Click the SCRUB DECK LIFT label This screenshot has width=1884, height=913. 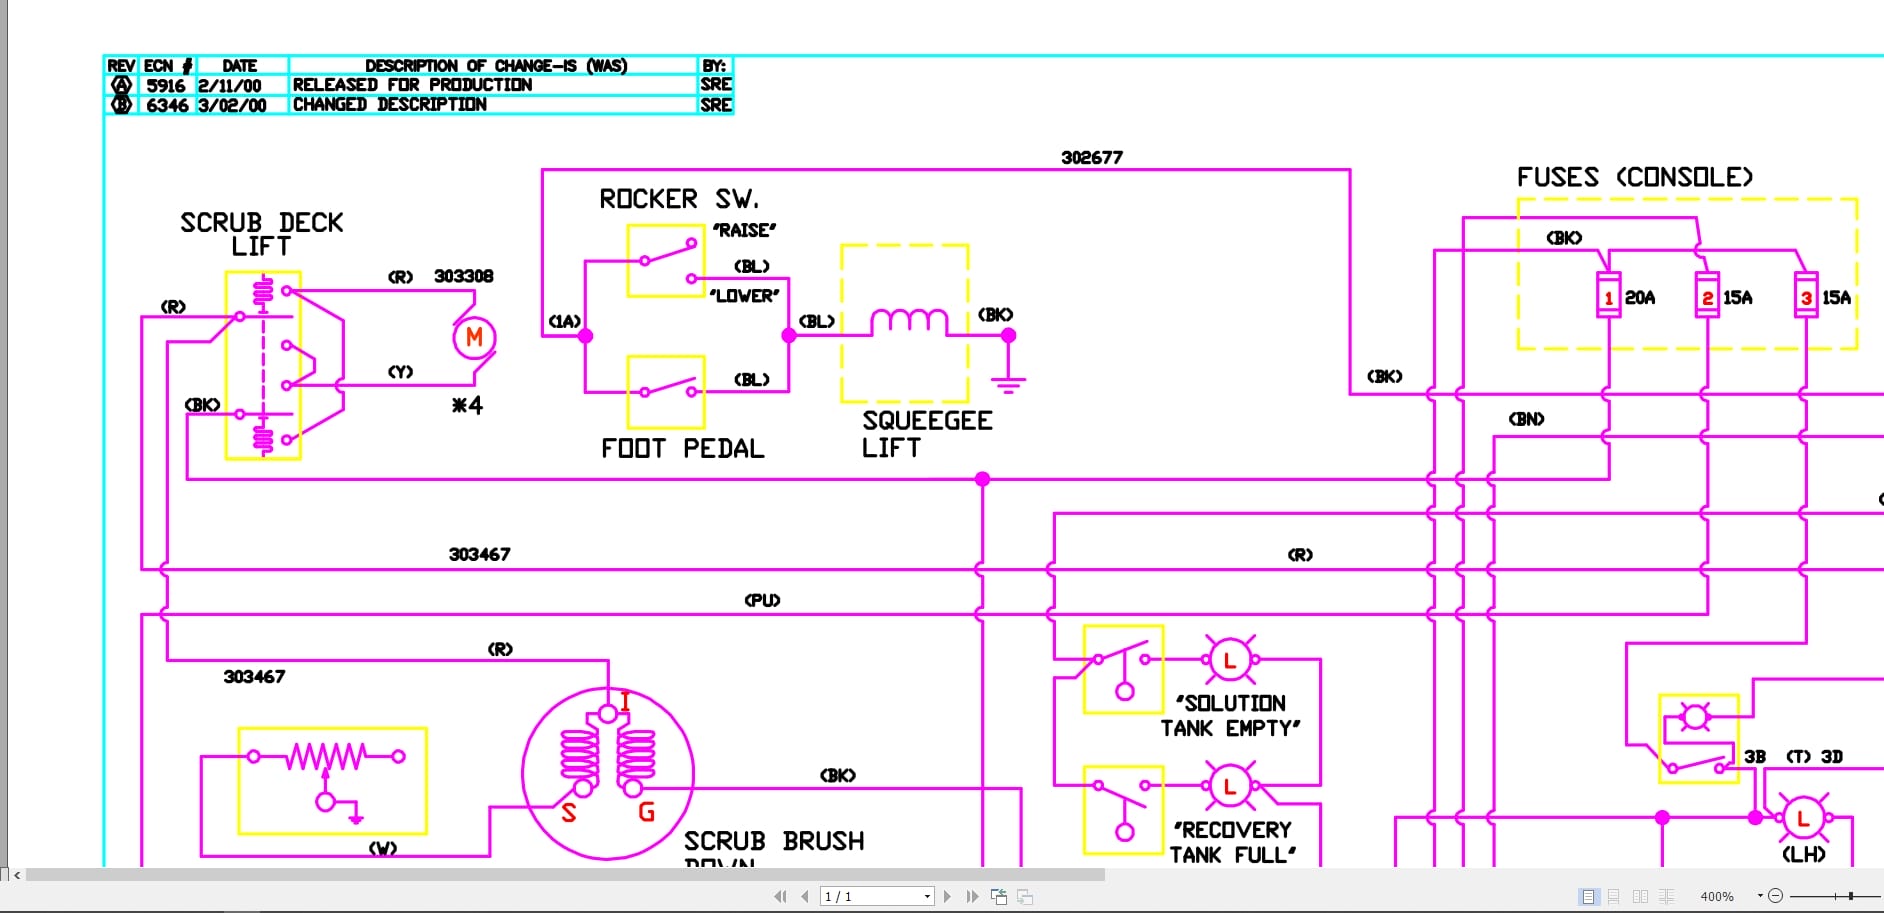click(261, 234)
